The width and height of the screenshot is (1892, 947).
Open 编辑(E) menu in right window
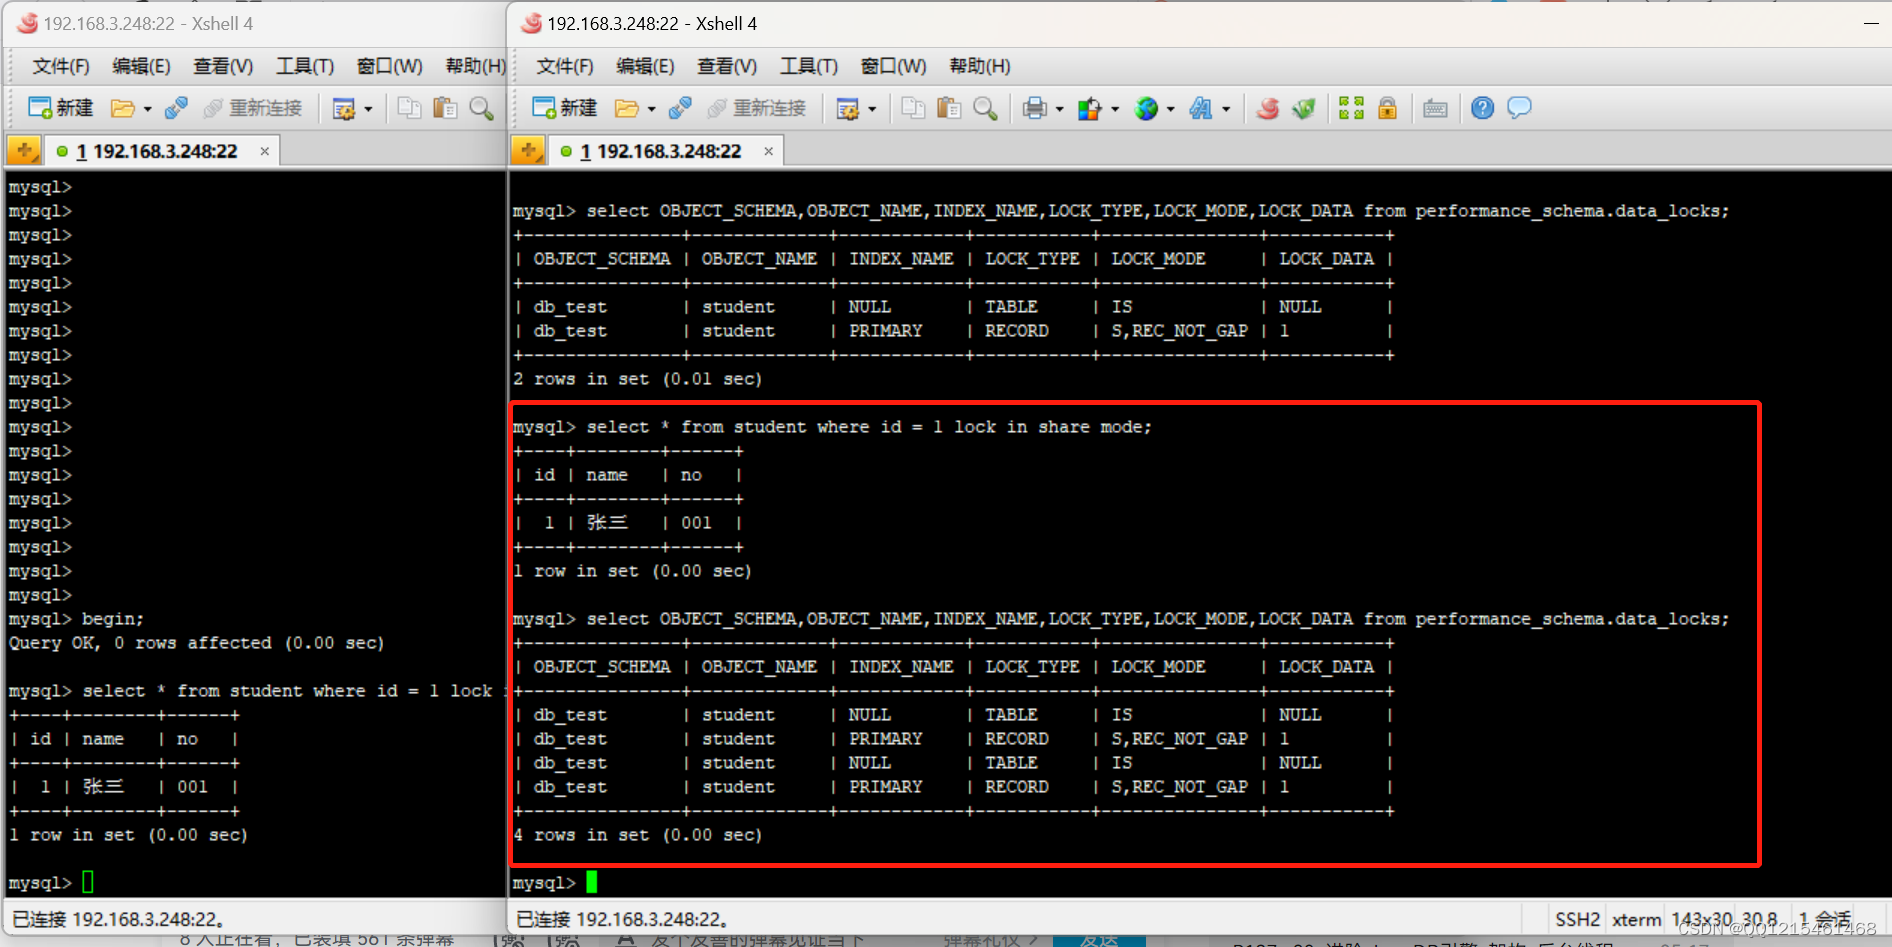pyautogui.click(x=646, y=66)
